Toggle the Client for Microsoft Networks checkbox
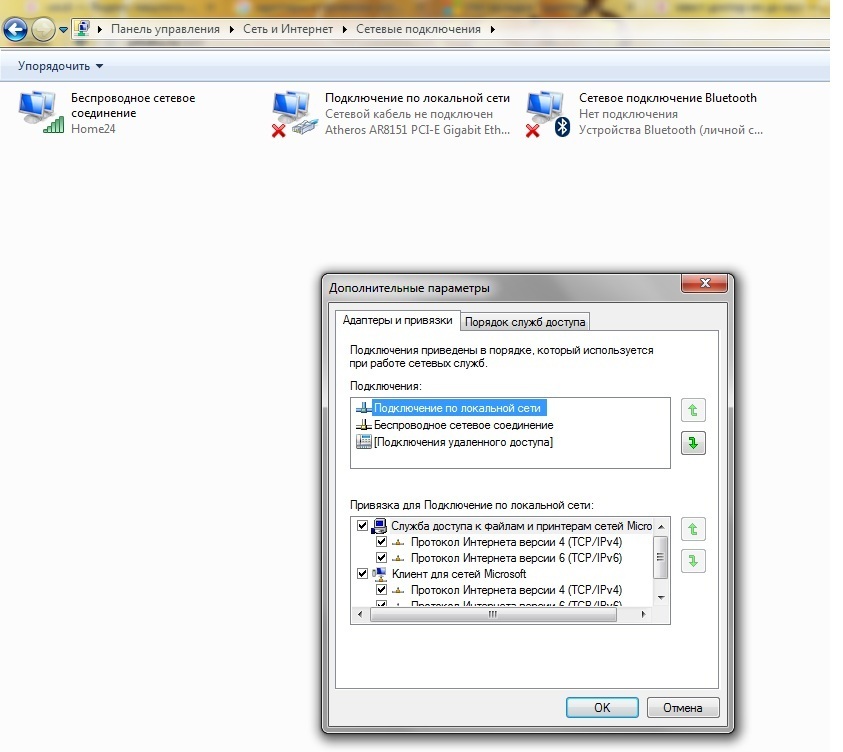 click(362, 574)
